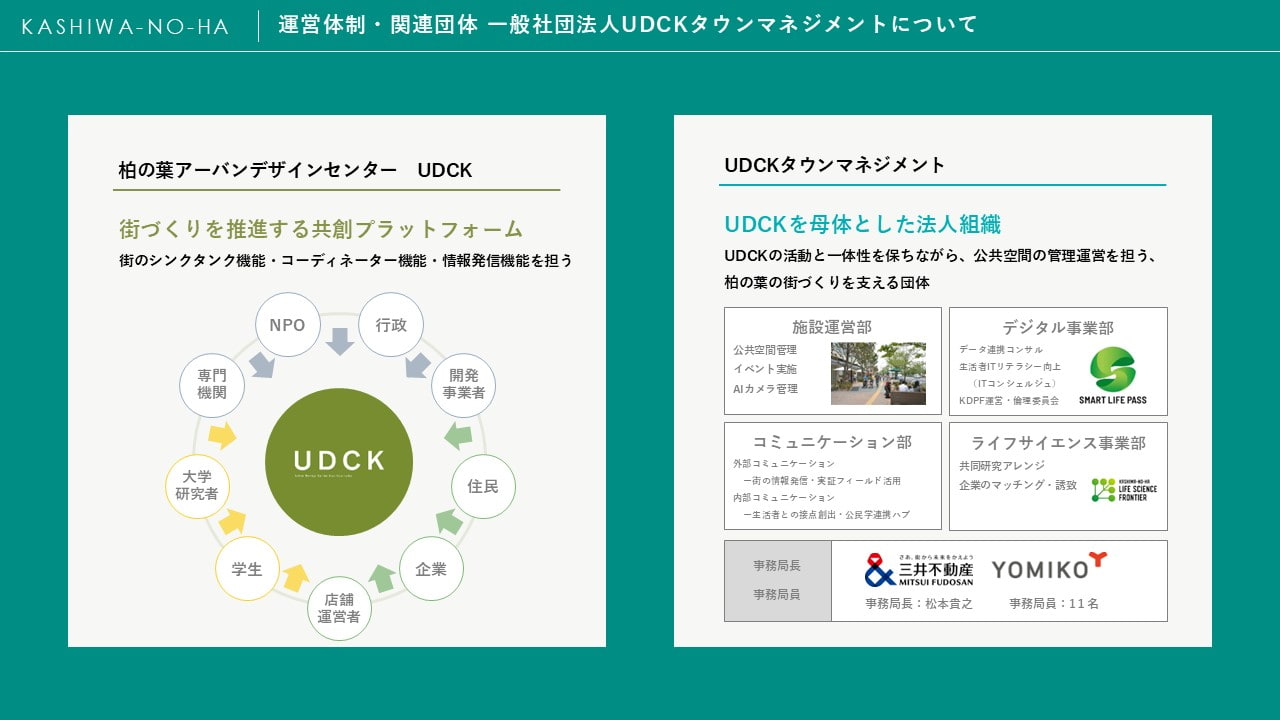Click the デジタル事業部 heading
1280x720 pixels.
click(1058, 327)
